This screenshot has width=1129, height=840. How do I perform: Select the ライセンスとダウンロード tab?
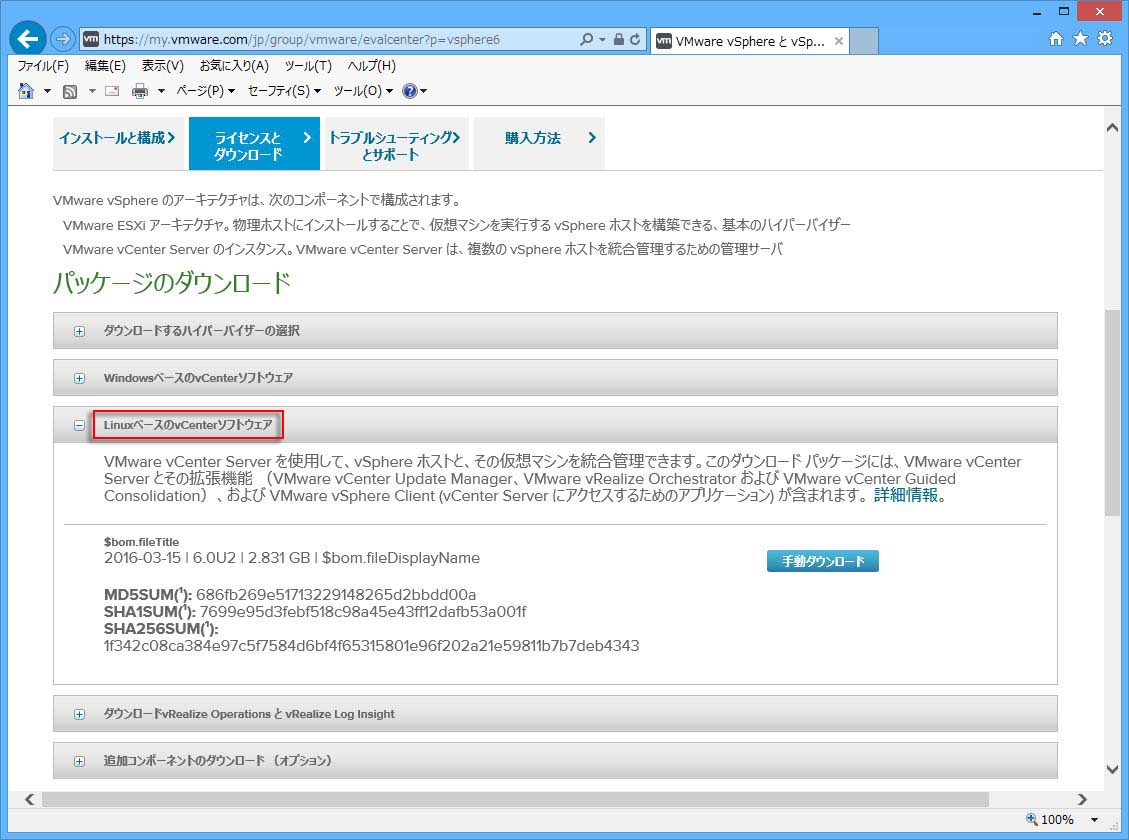[x=254, y=145]
